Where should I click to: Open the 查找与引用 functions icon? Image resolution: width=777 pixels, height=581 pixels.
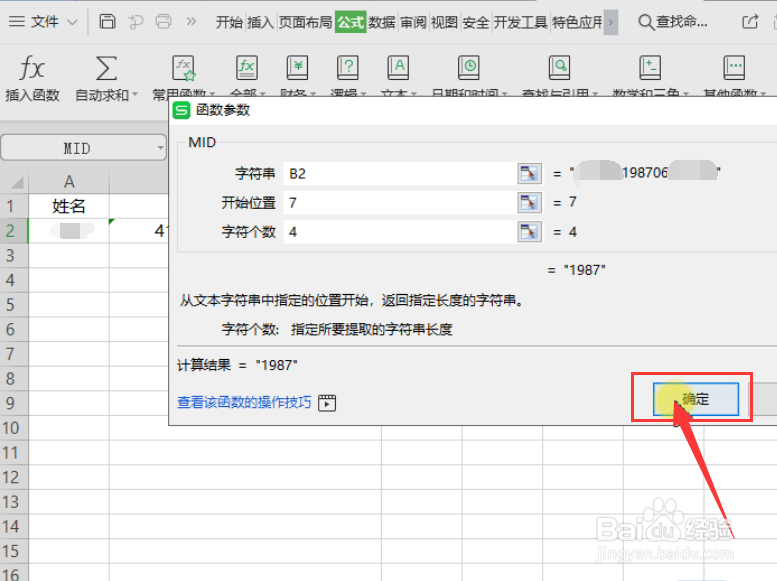pos(559,67)
